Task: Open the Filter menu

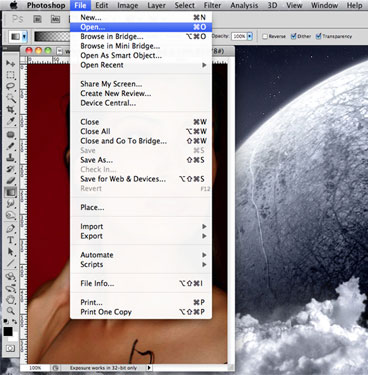Action: click(212, 5)
